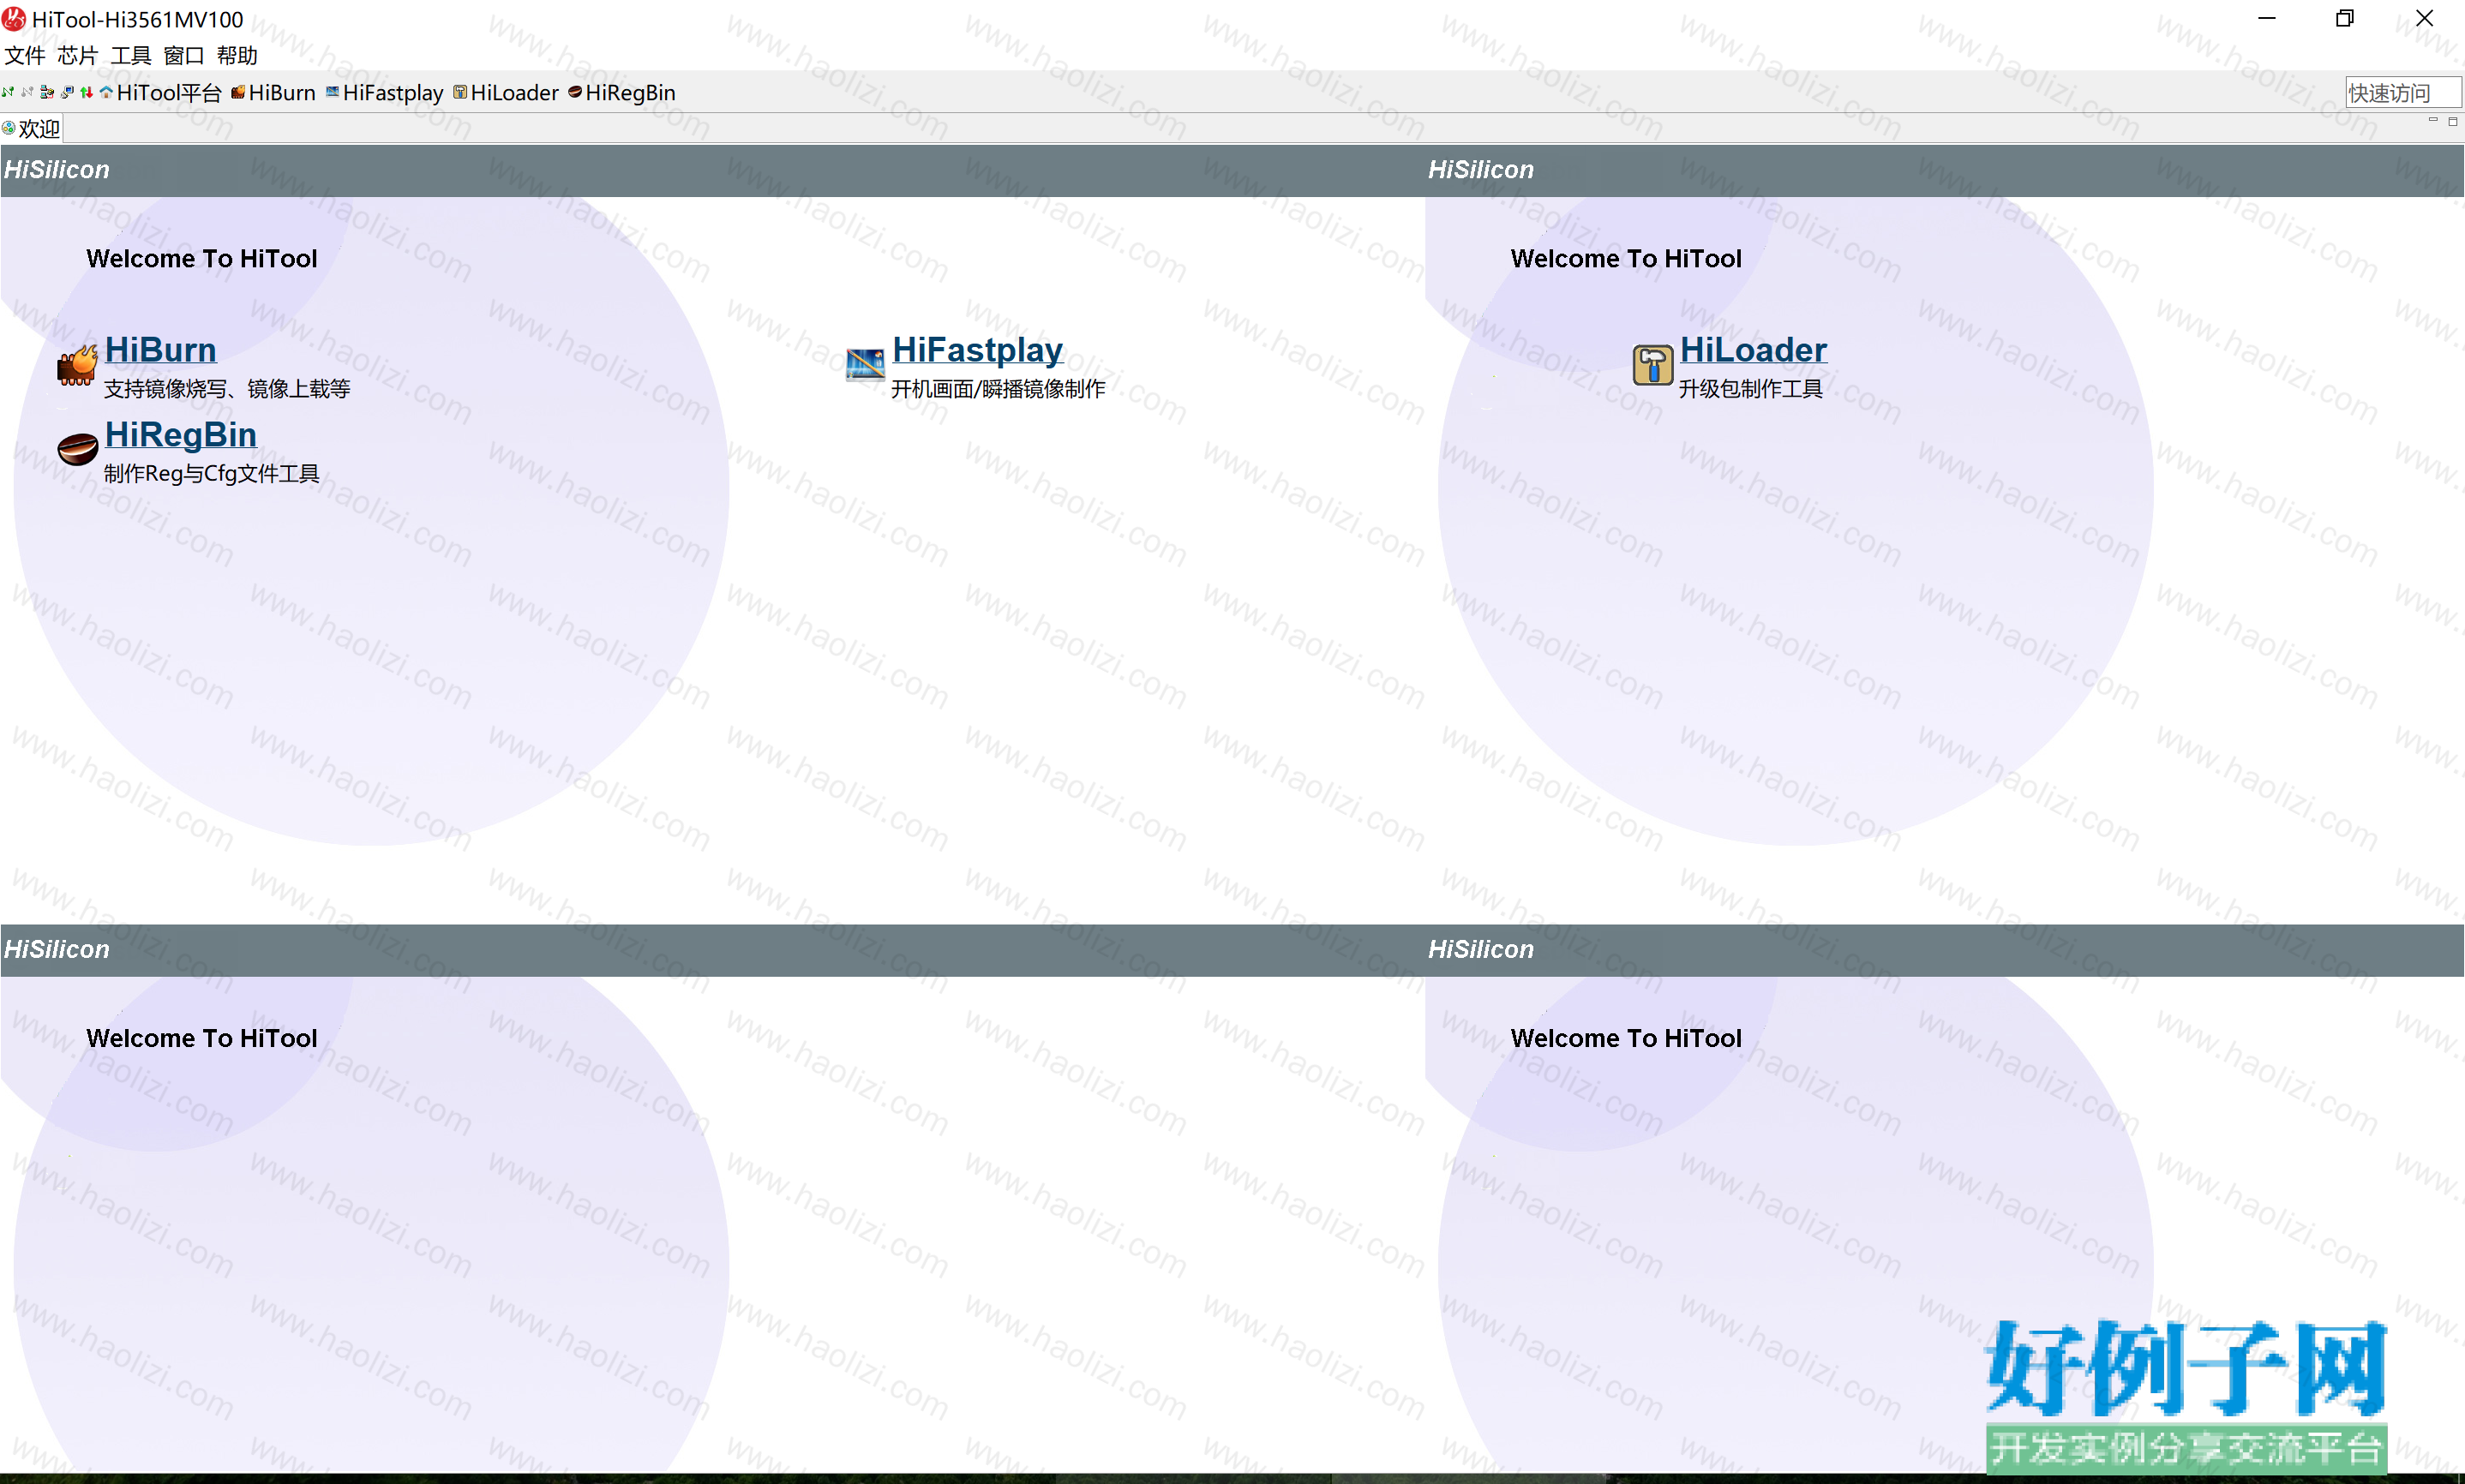Click the HiRegBin link on welcome page
Image resolution: width=2465 pixels, height=1484 pixels.
(x=180, y=435)
